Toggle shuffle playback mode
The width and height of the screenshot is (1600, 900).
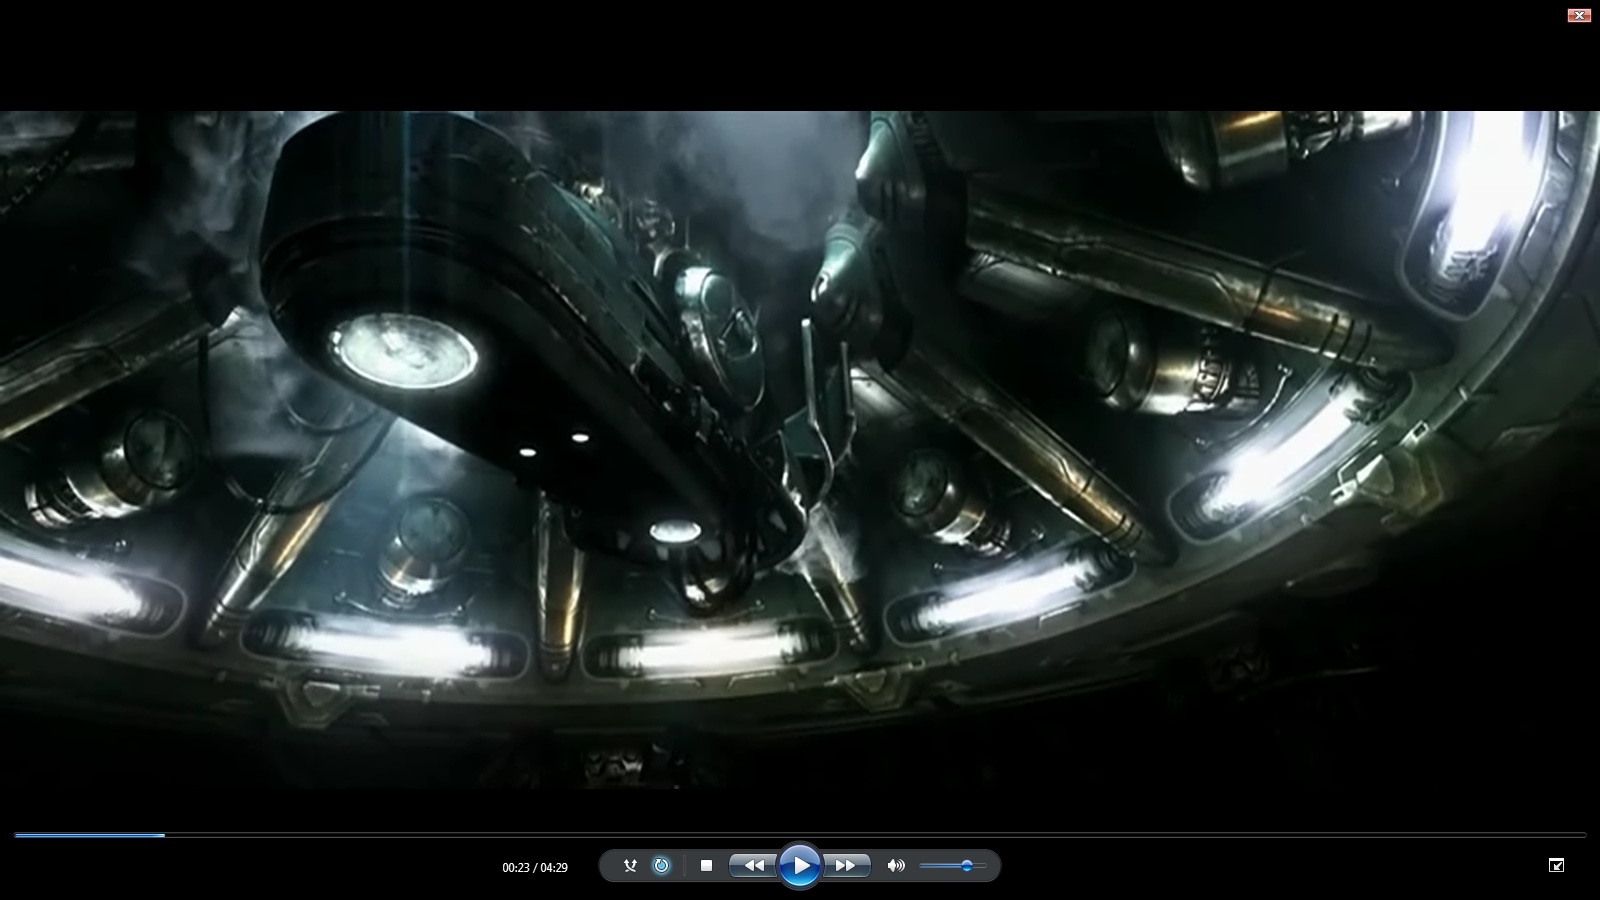(x=630, y=866)
